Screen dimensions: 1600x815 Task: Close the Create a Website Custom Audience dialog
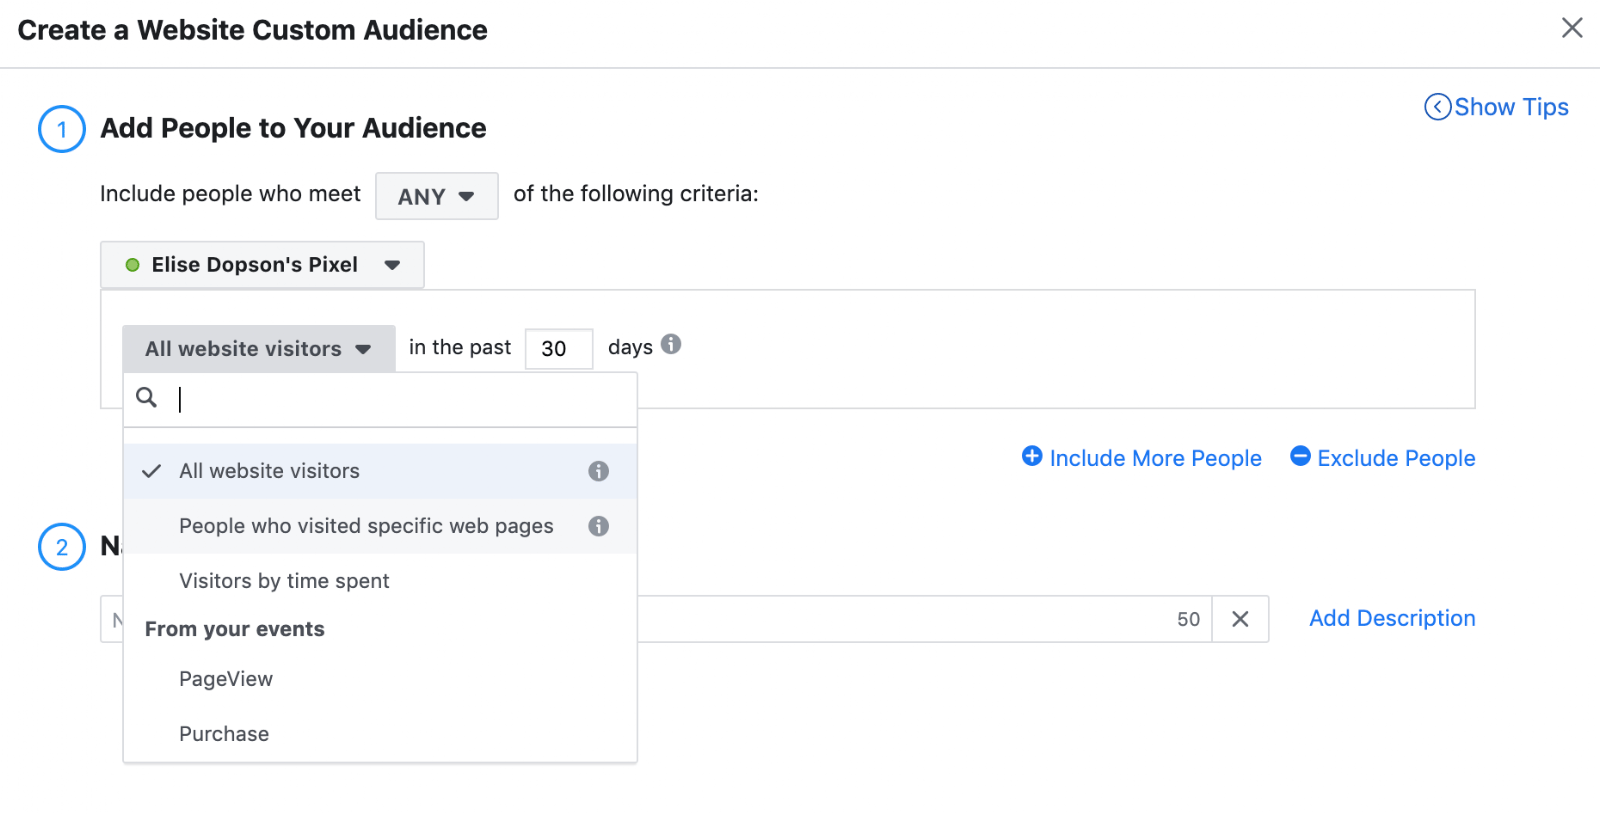(x=1572, y=28)
